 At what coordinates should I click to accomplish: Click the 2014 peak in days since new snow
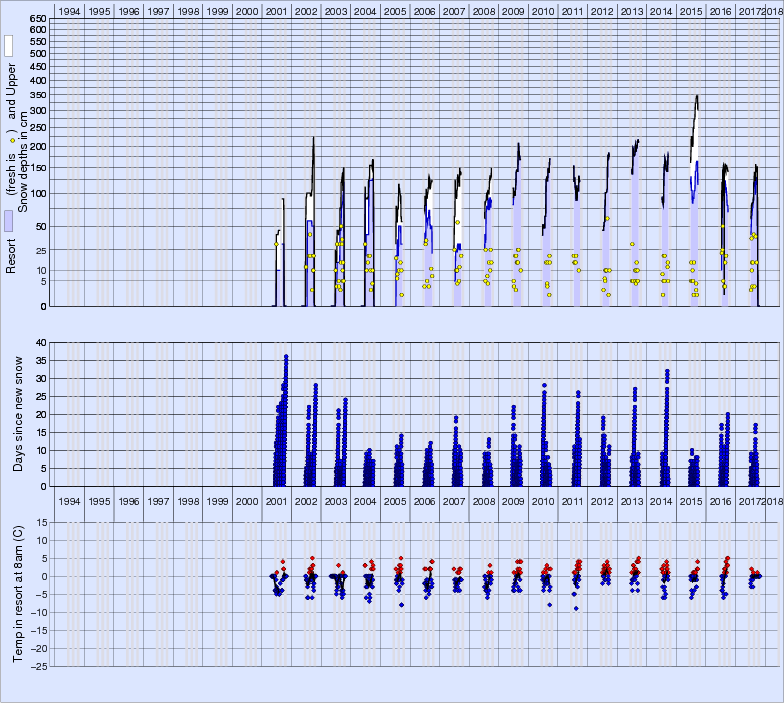(667, 371)
